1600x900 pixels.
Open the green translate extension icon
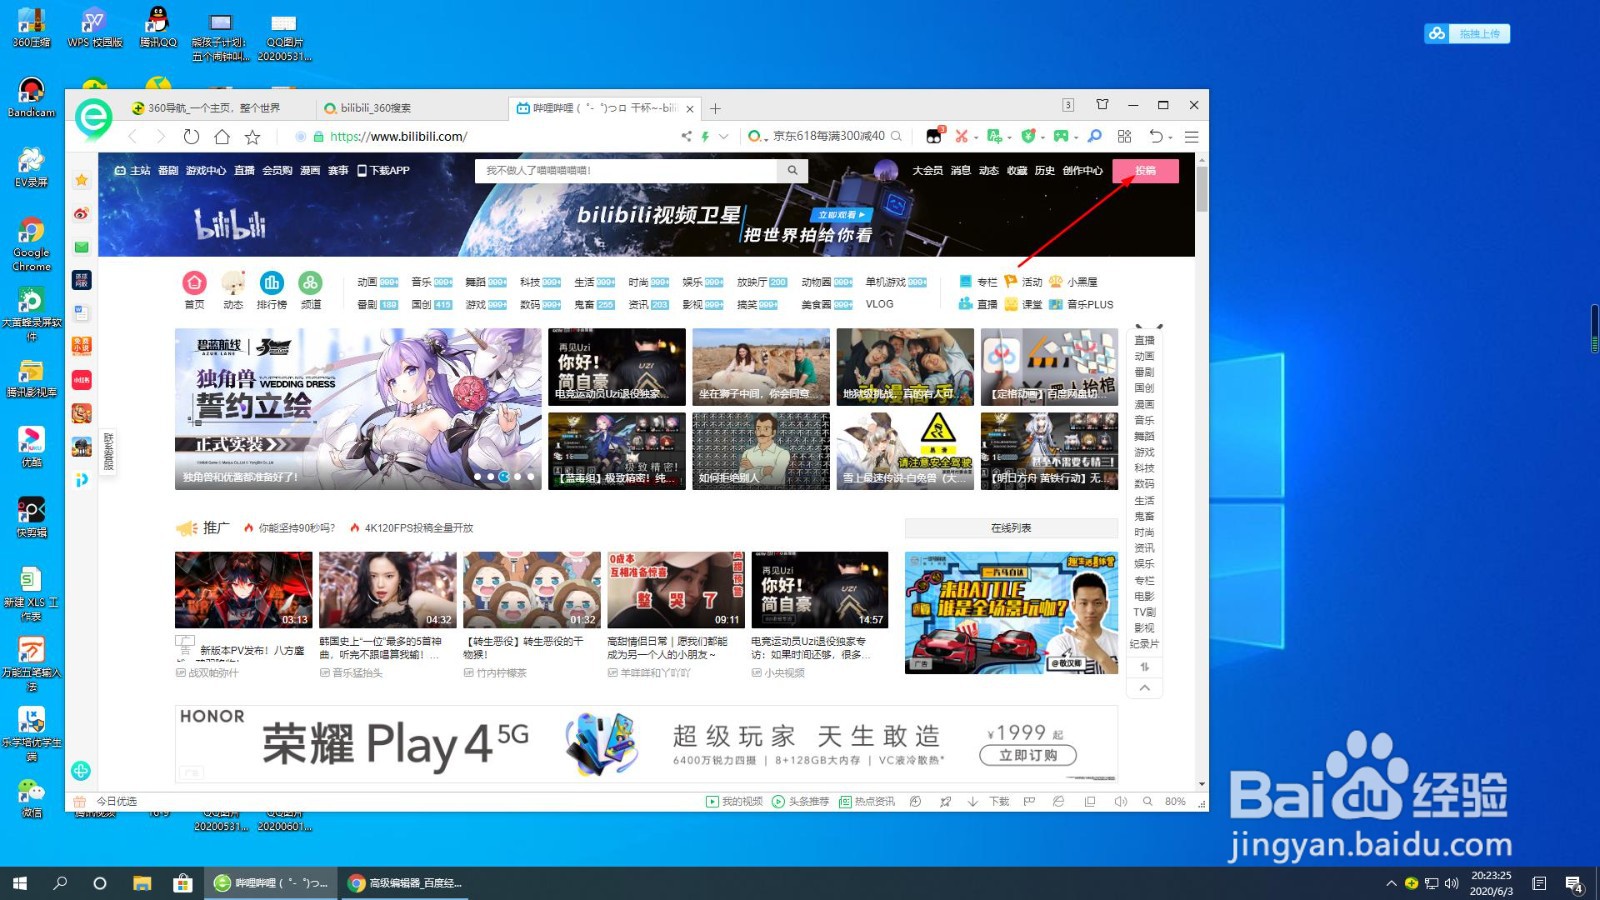994,136
